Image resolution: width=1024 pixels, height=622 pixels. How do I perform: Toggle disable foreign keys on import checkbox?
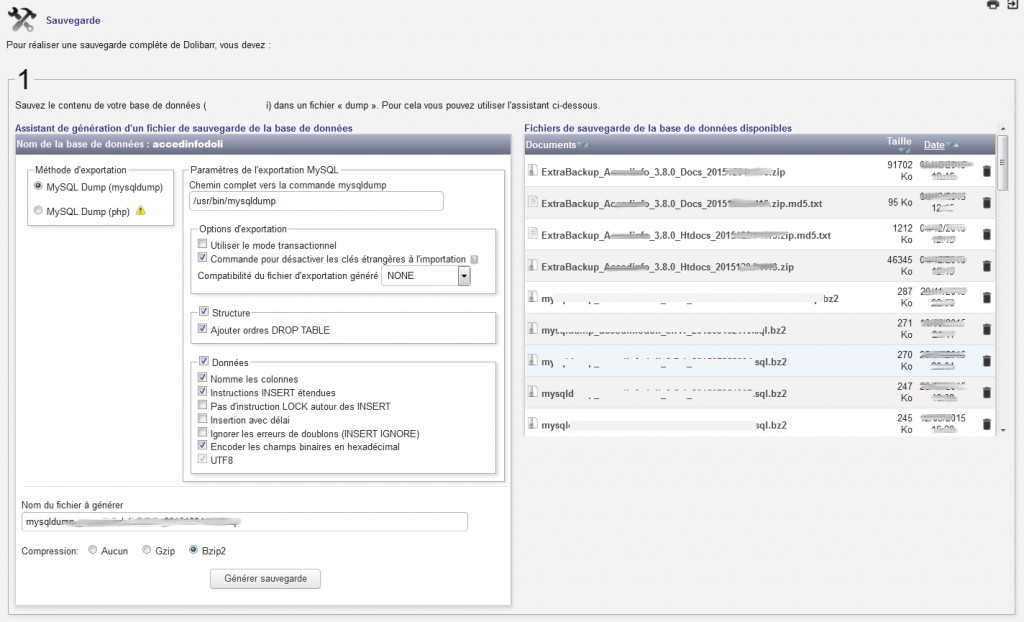point(202,257)
